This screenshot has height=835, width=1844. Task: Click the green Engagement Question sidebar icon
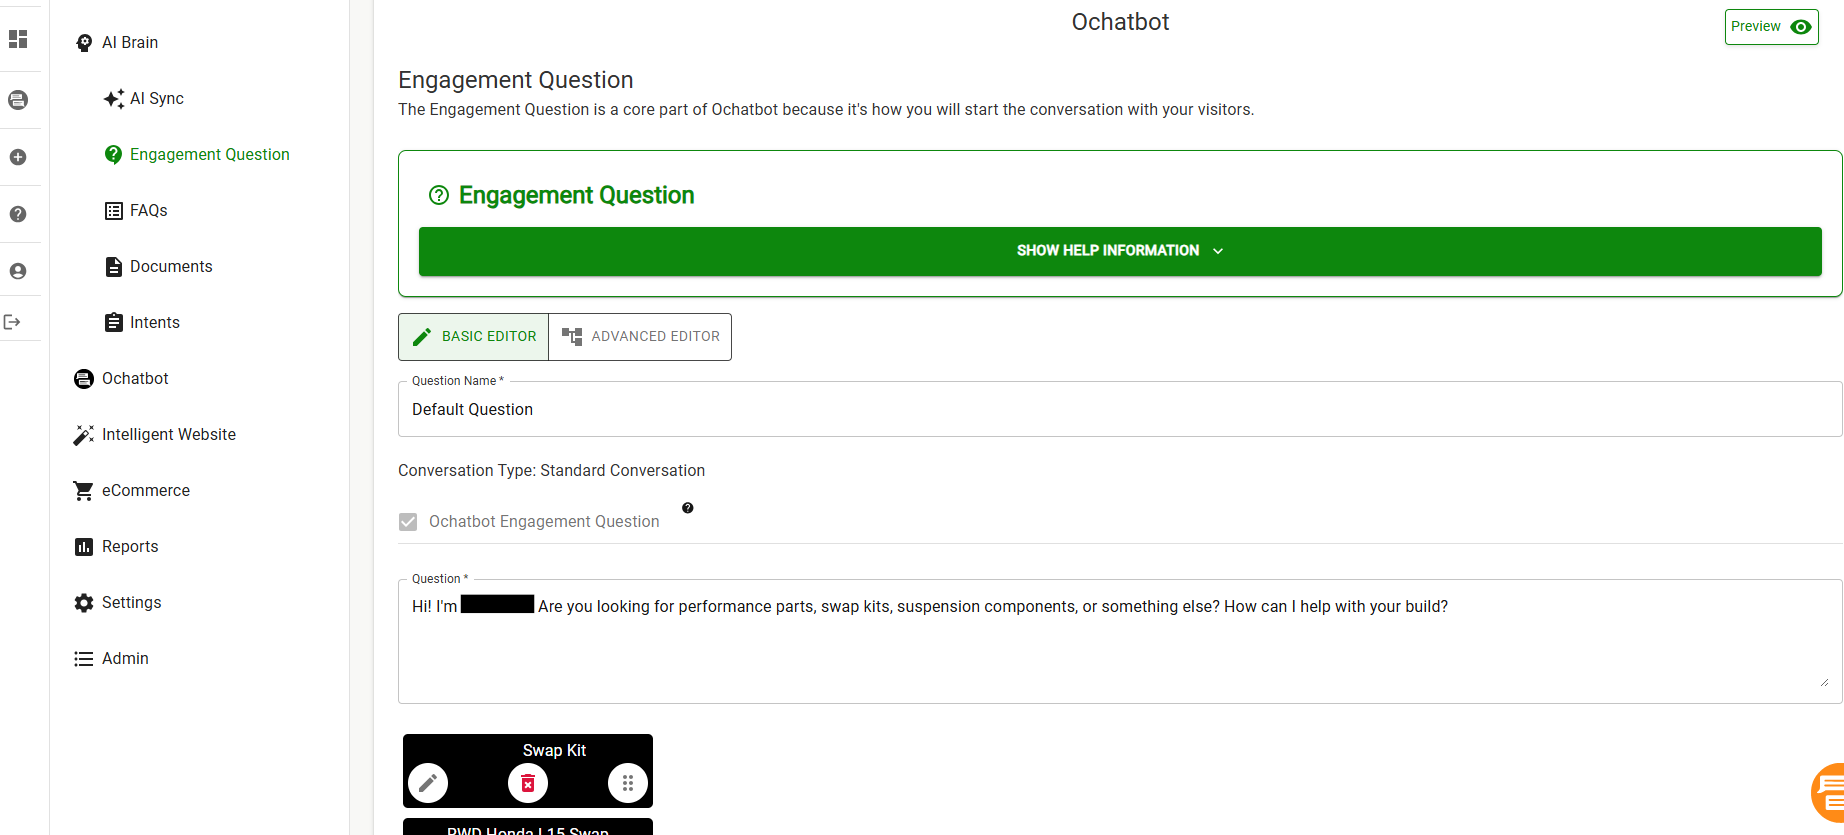click(x=114, y=155)
